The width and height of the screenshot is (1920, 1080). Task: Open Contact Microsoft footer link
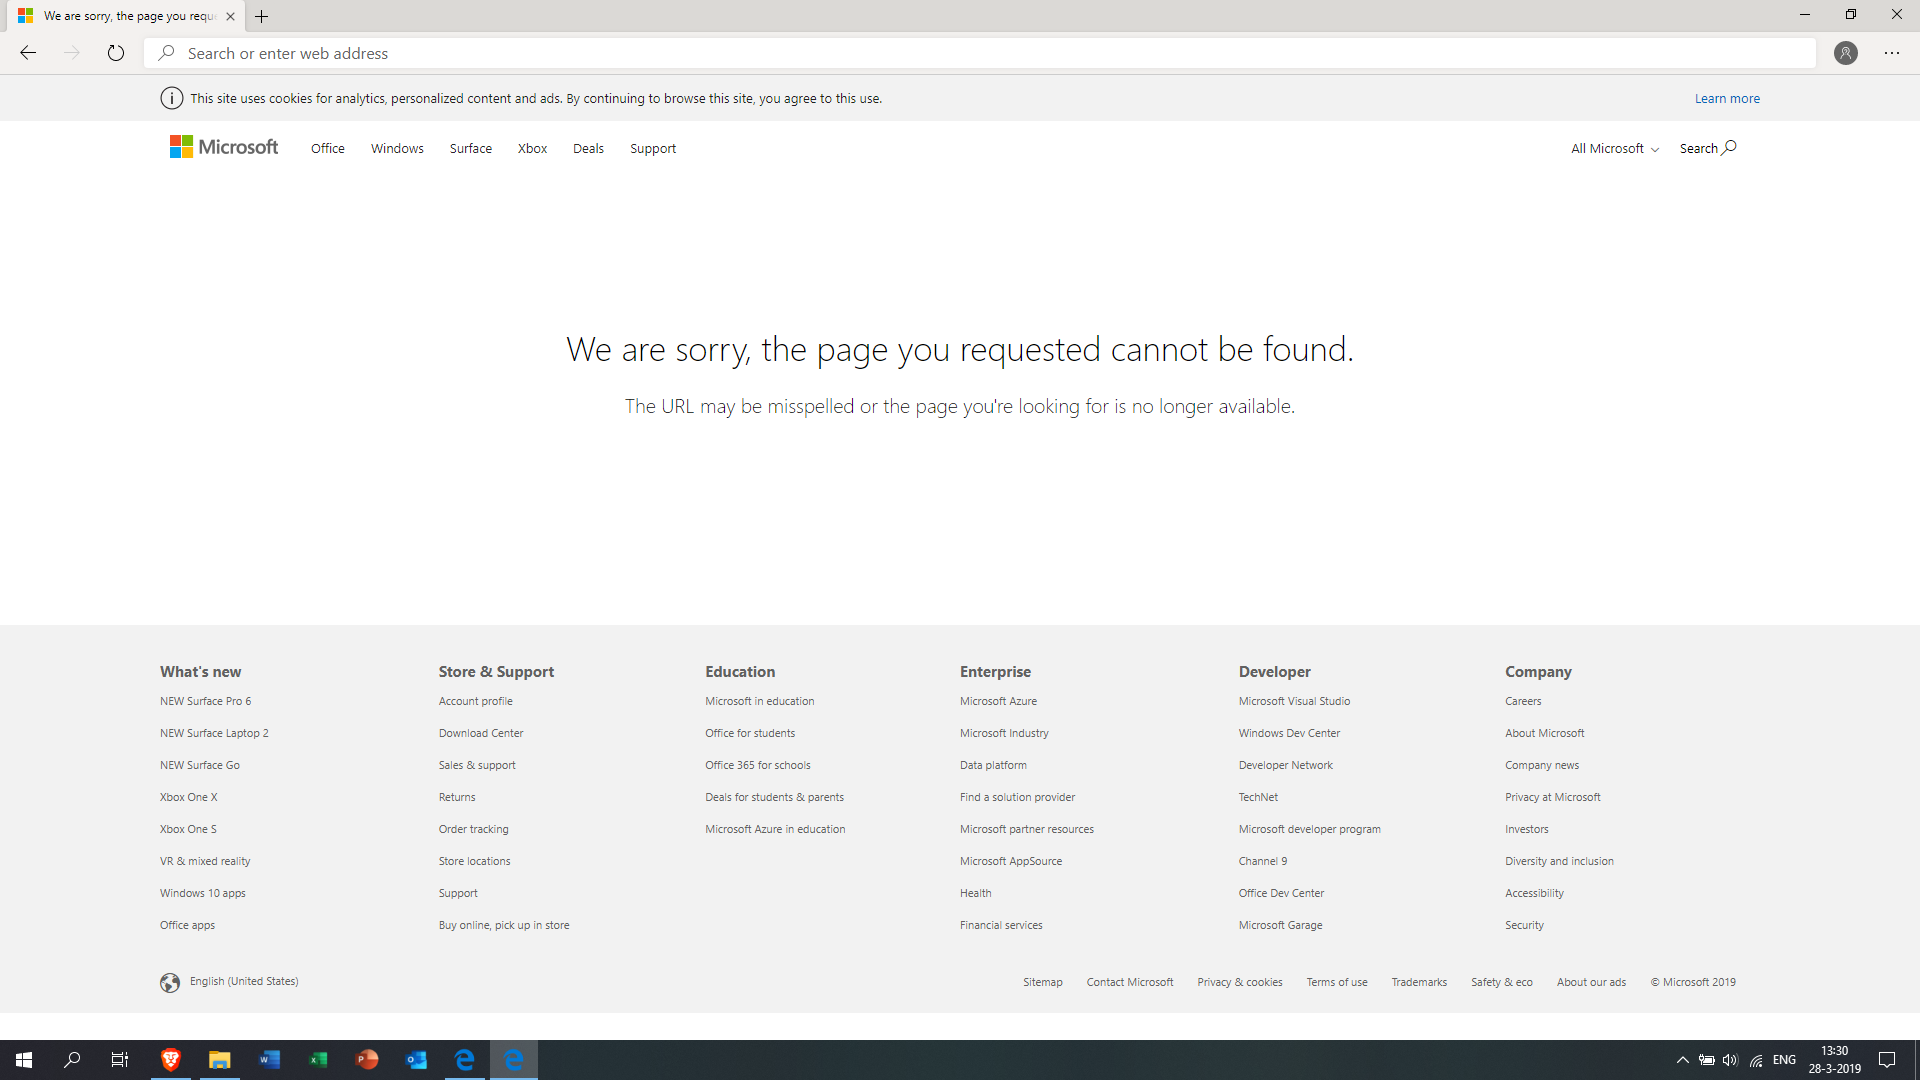(1130, 982)
